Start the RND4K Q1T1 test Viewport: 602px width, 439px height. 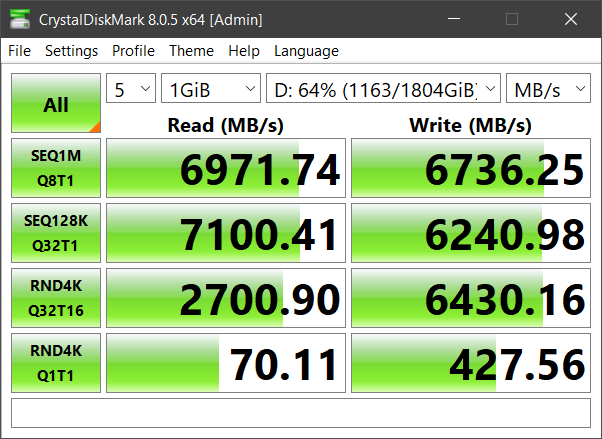tap(56, 363)
